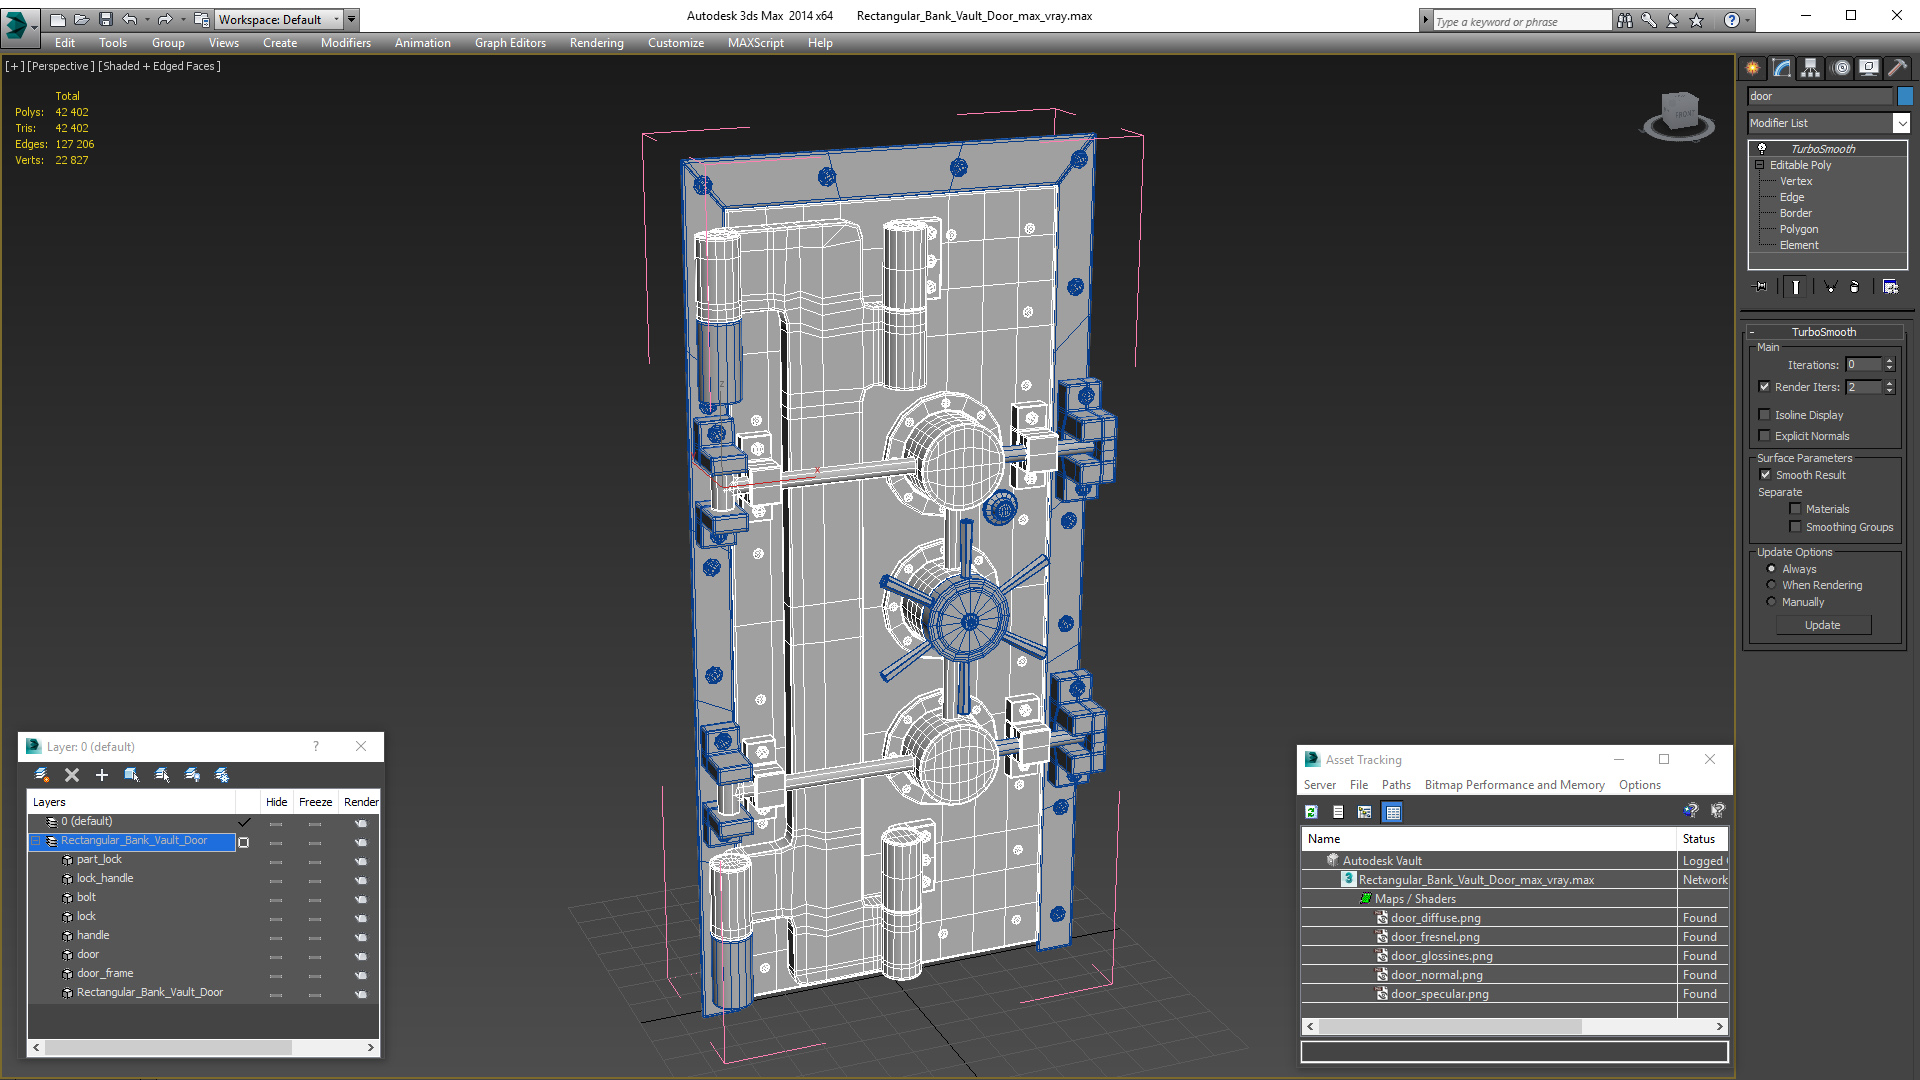Screen dimensions: 1920x1080
Task: Collapse Rectangular_Bank_Vault_Door layer tree
Action: click(x=36, y=841)
